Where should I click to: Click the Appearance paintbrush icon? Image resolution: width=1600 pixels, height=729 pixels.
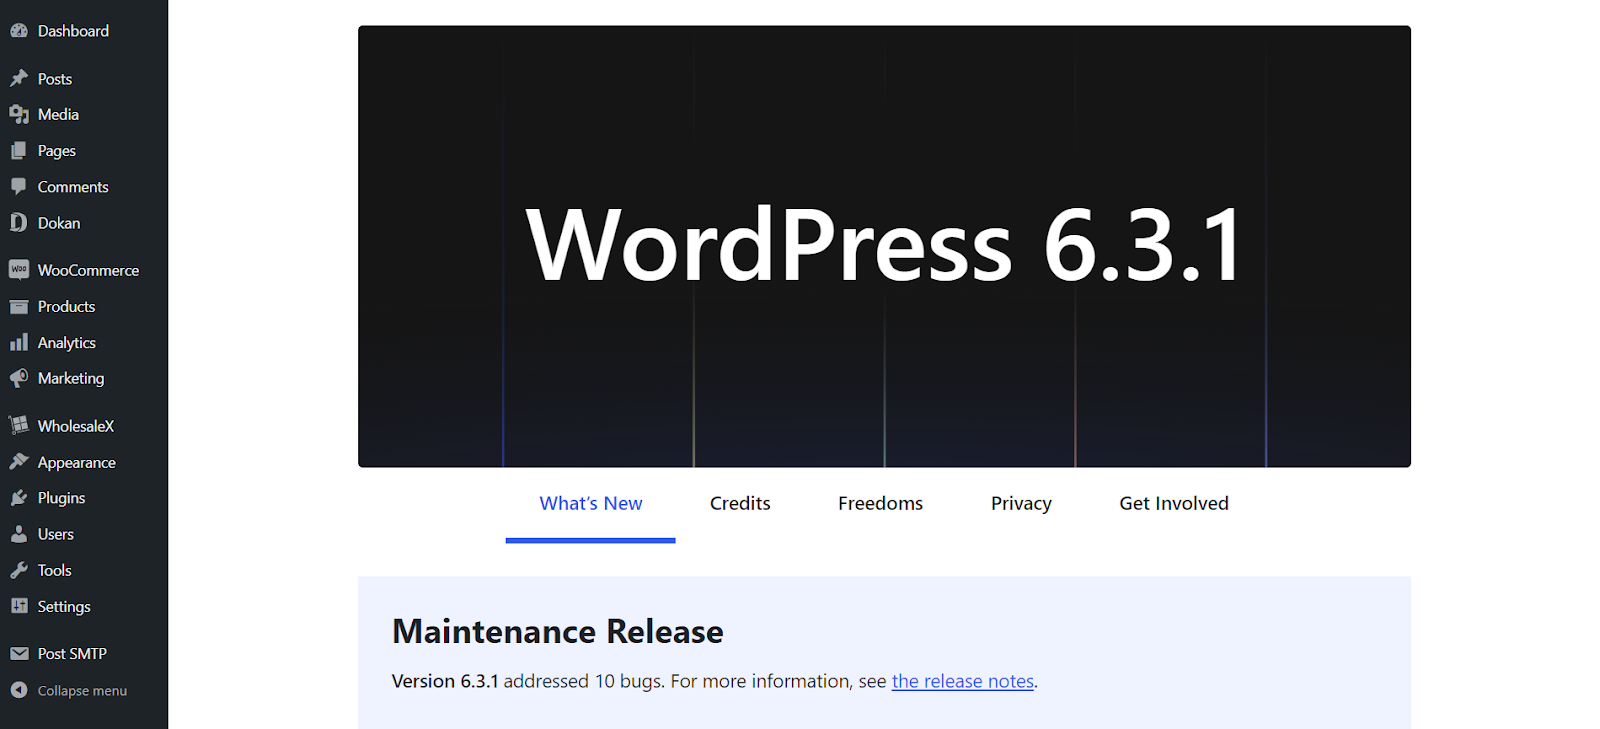pos(19,462)
